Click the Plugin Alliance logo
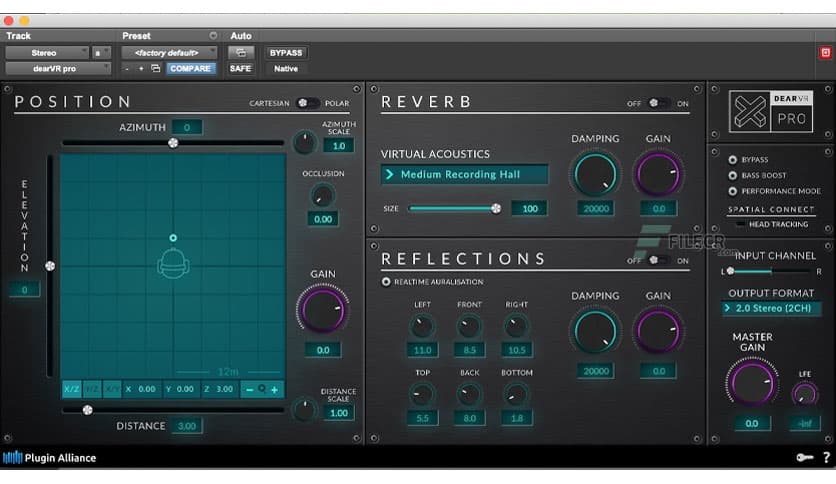Screen dimensions: 836x484 tap(50, 457)
